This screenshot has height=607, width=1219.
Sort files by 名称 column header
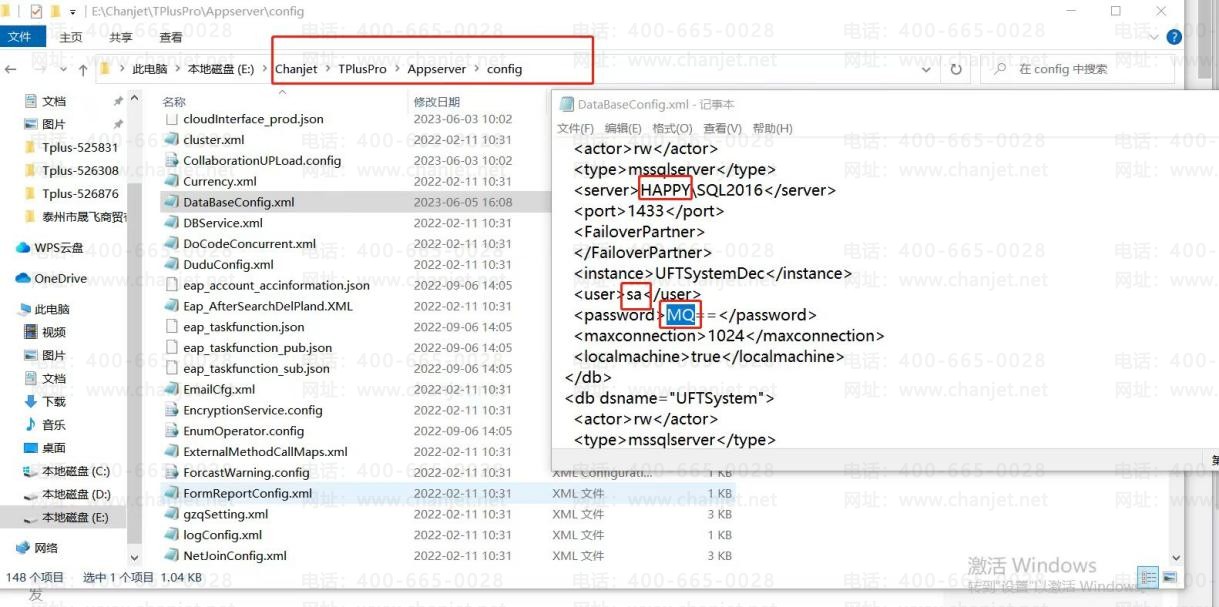tap(175, 102)
